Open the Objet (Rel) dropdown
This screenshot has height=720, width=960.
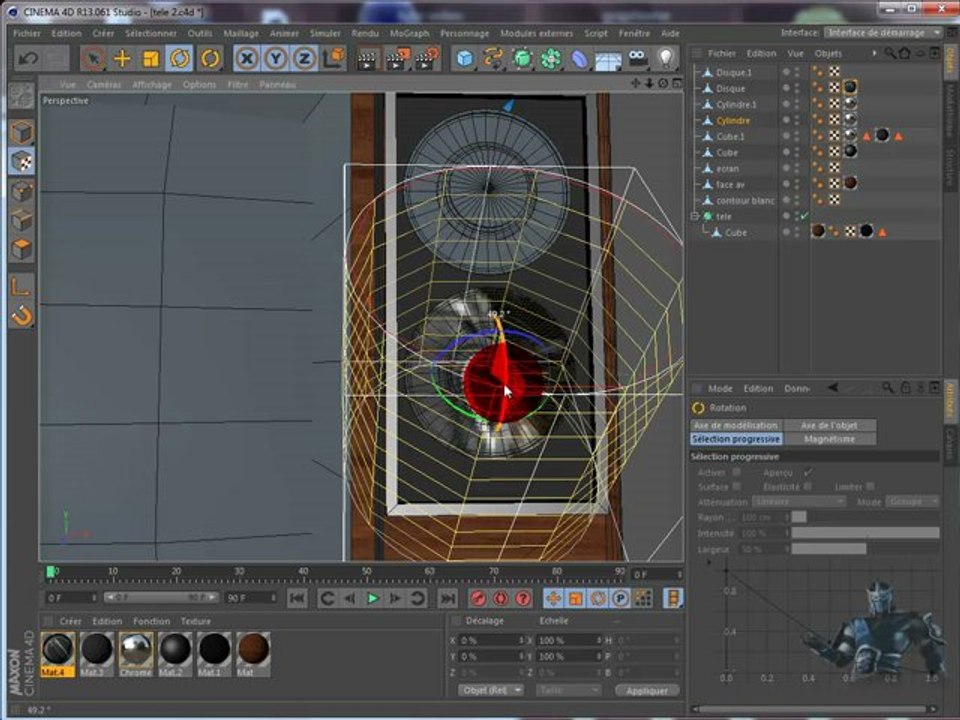pos(490,690)
